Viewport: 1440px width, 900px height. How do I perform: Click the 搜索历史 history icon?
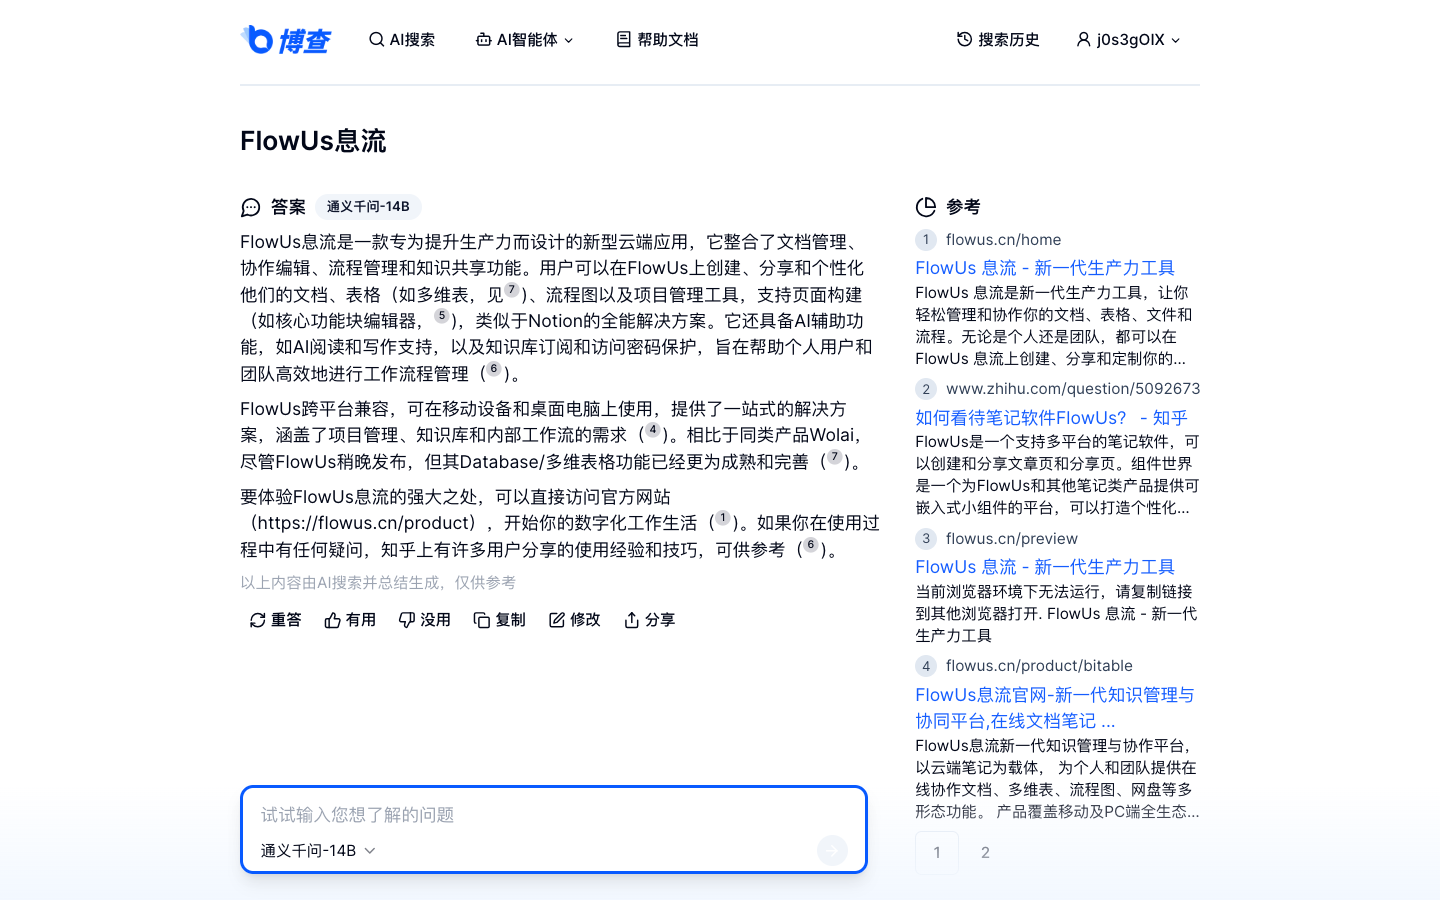pyautogui.click(x=962, y=39)
